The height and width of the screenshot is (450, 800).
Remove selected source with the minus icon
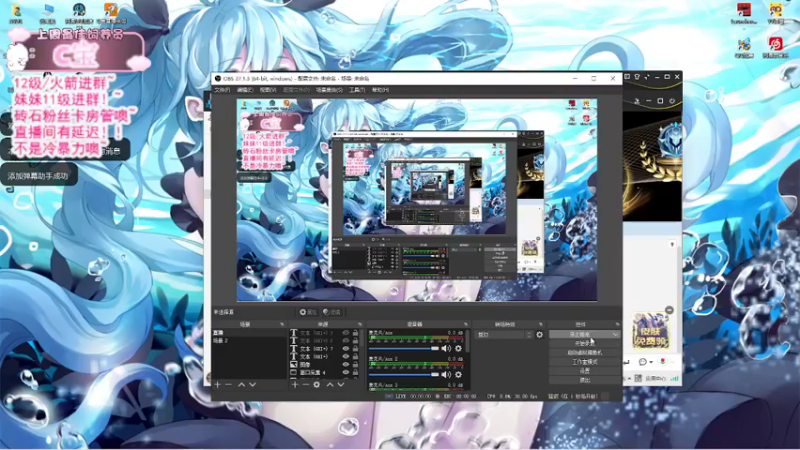(306, 385)
